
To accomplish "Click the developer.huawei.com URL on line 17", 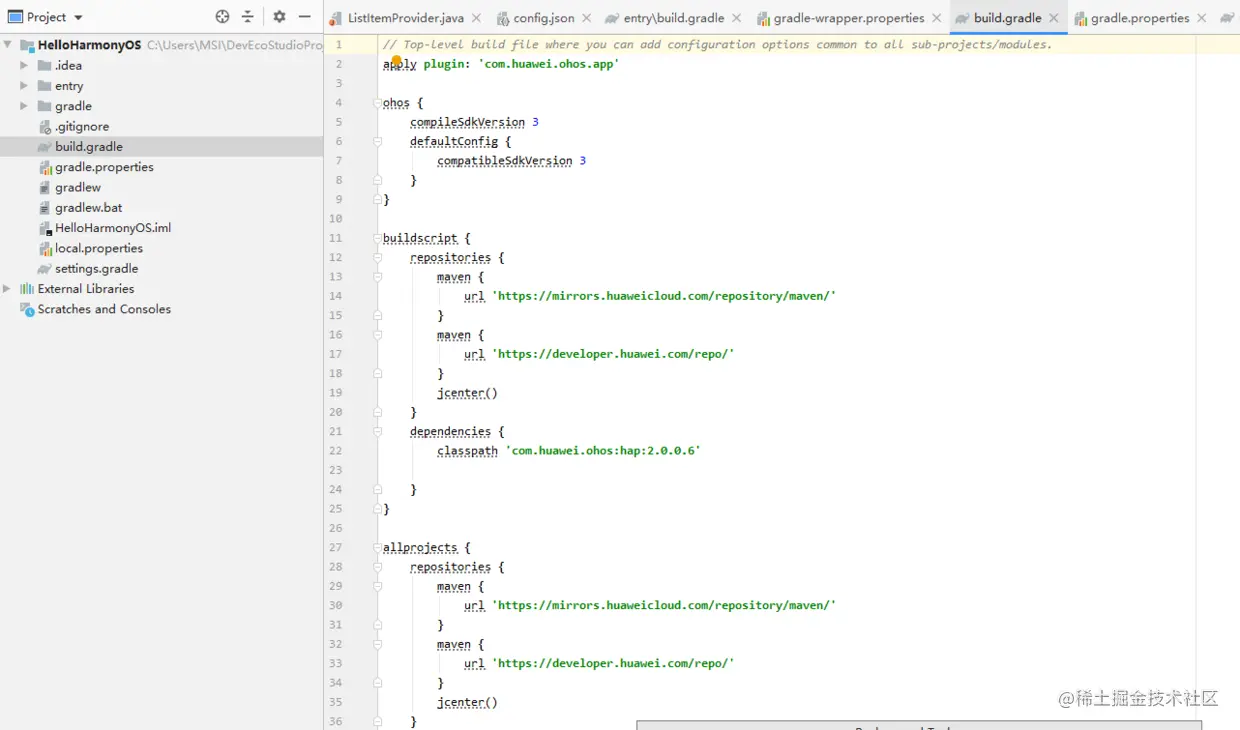I will [x=613, y=354].
